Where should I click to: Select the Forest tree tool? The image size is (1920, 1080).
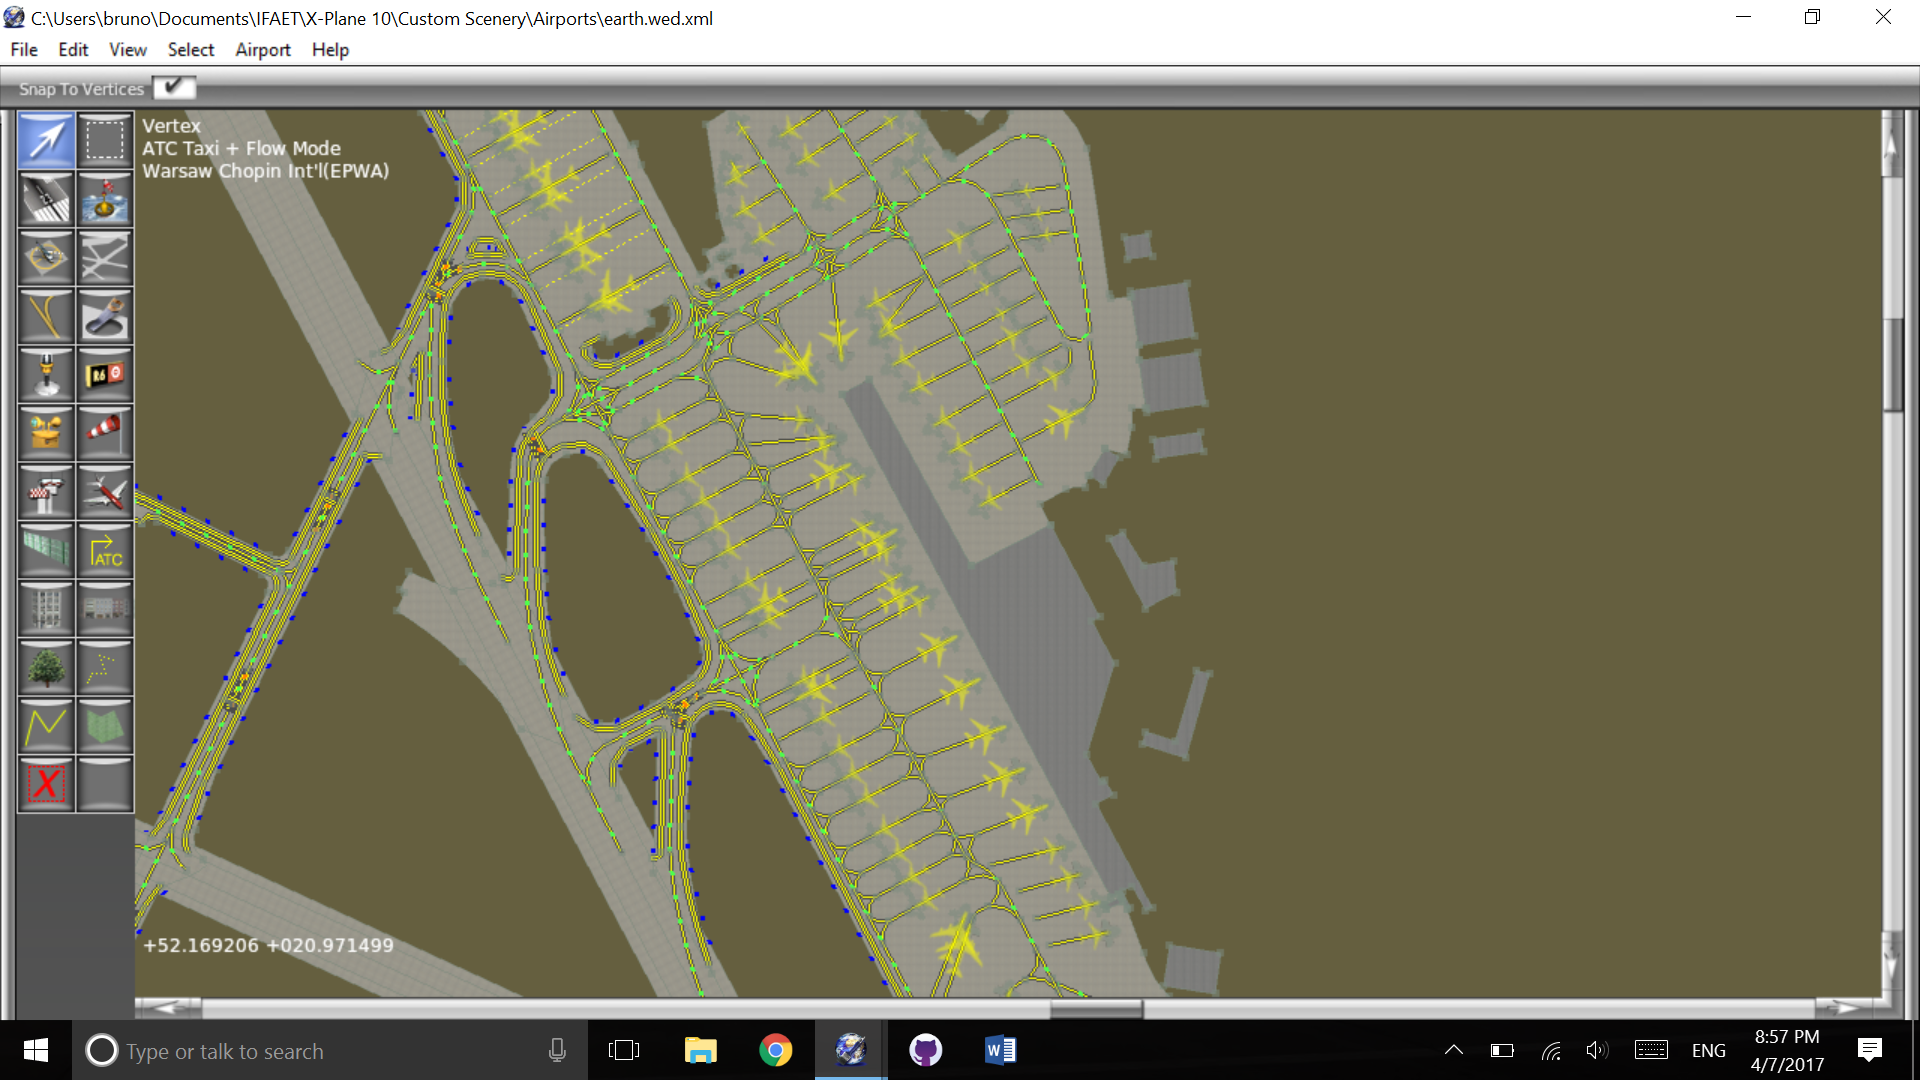tap(46, 668)
